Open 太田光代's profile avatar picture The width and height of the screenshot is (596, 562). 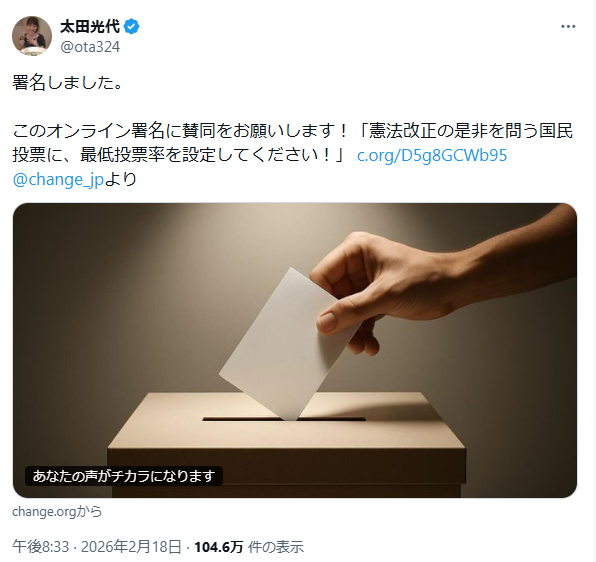tap(32, 36)
